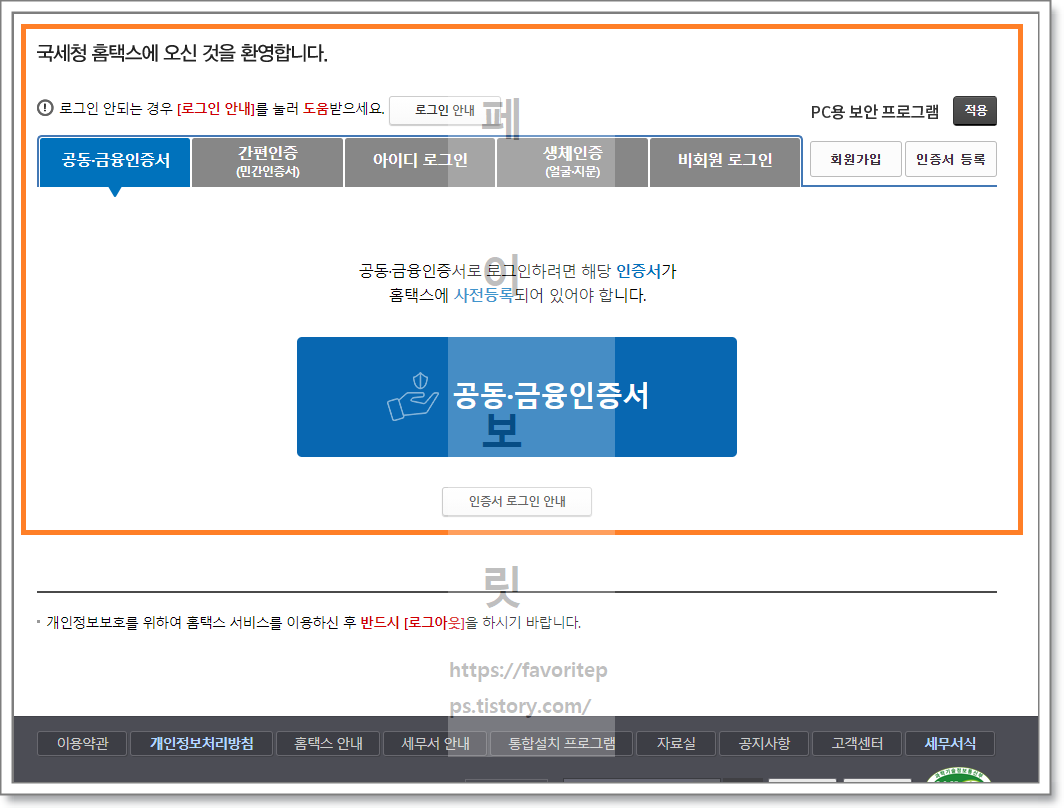1064x808 pixels.
Task: Click the 로그인 안내 button
Action: pyautogui.click(x=444, y=111)
